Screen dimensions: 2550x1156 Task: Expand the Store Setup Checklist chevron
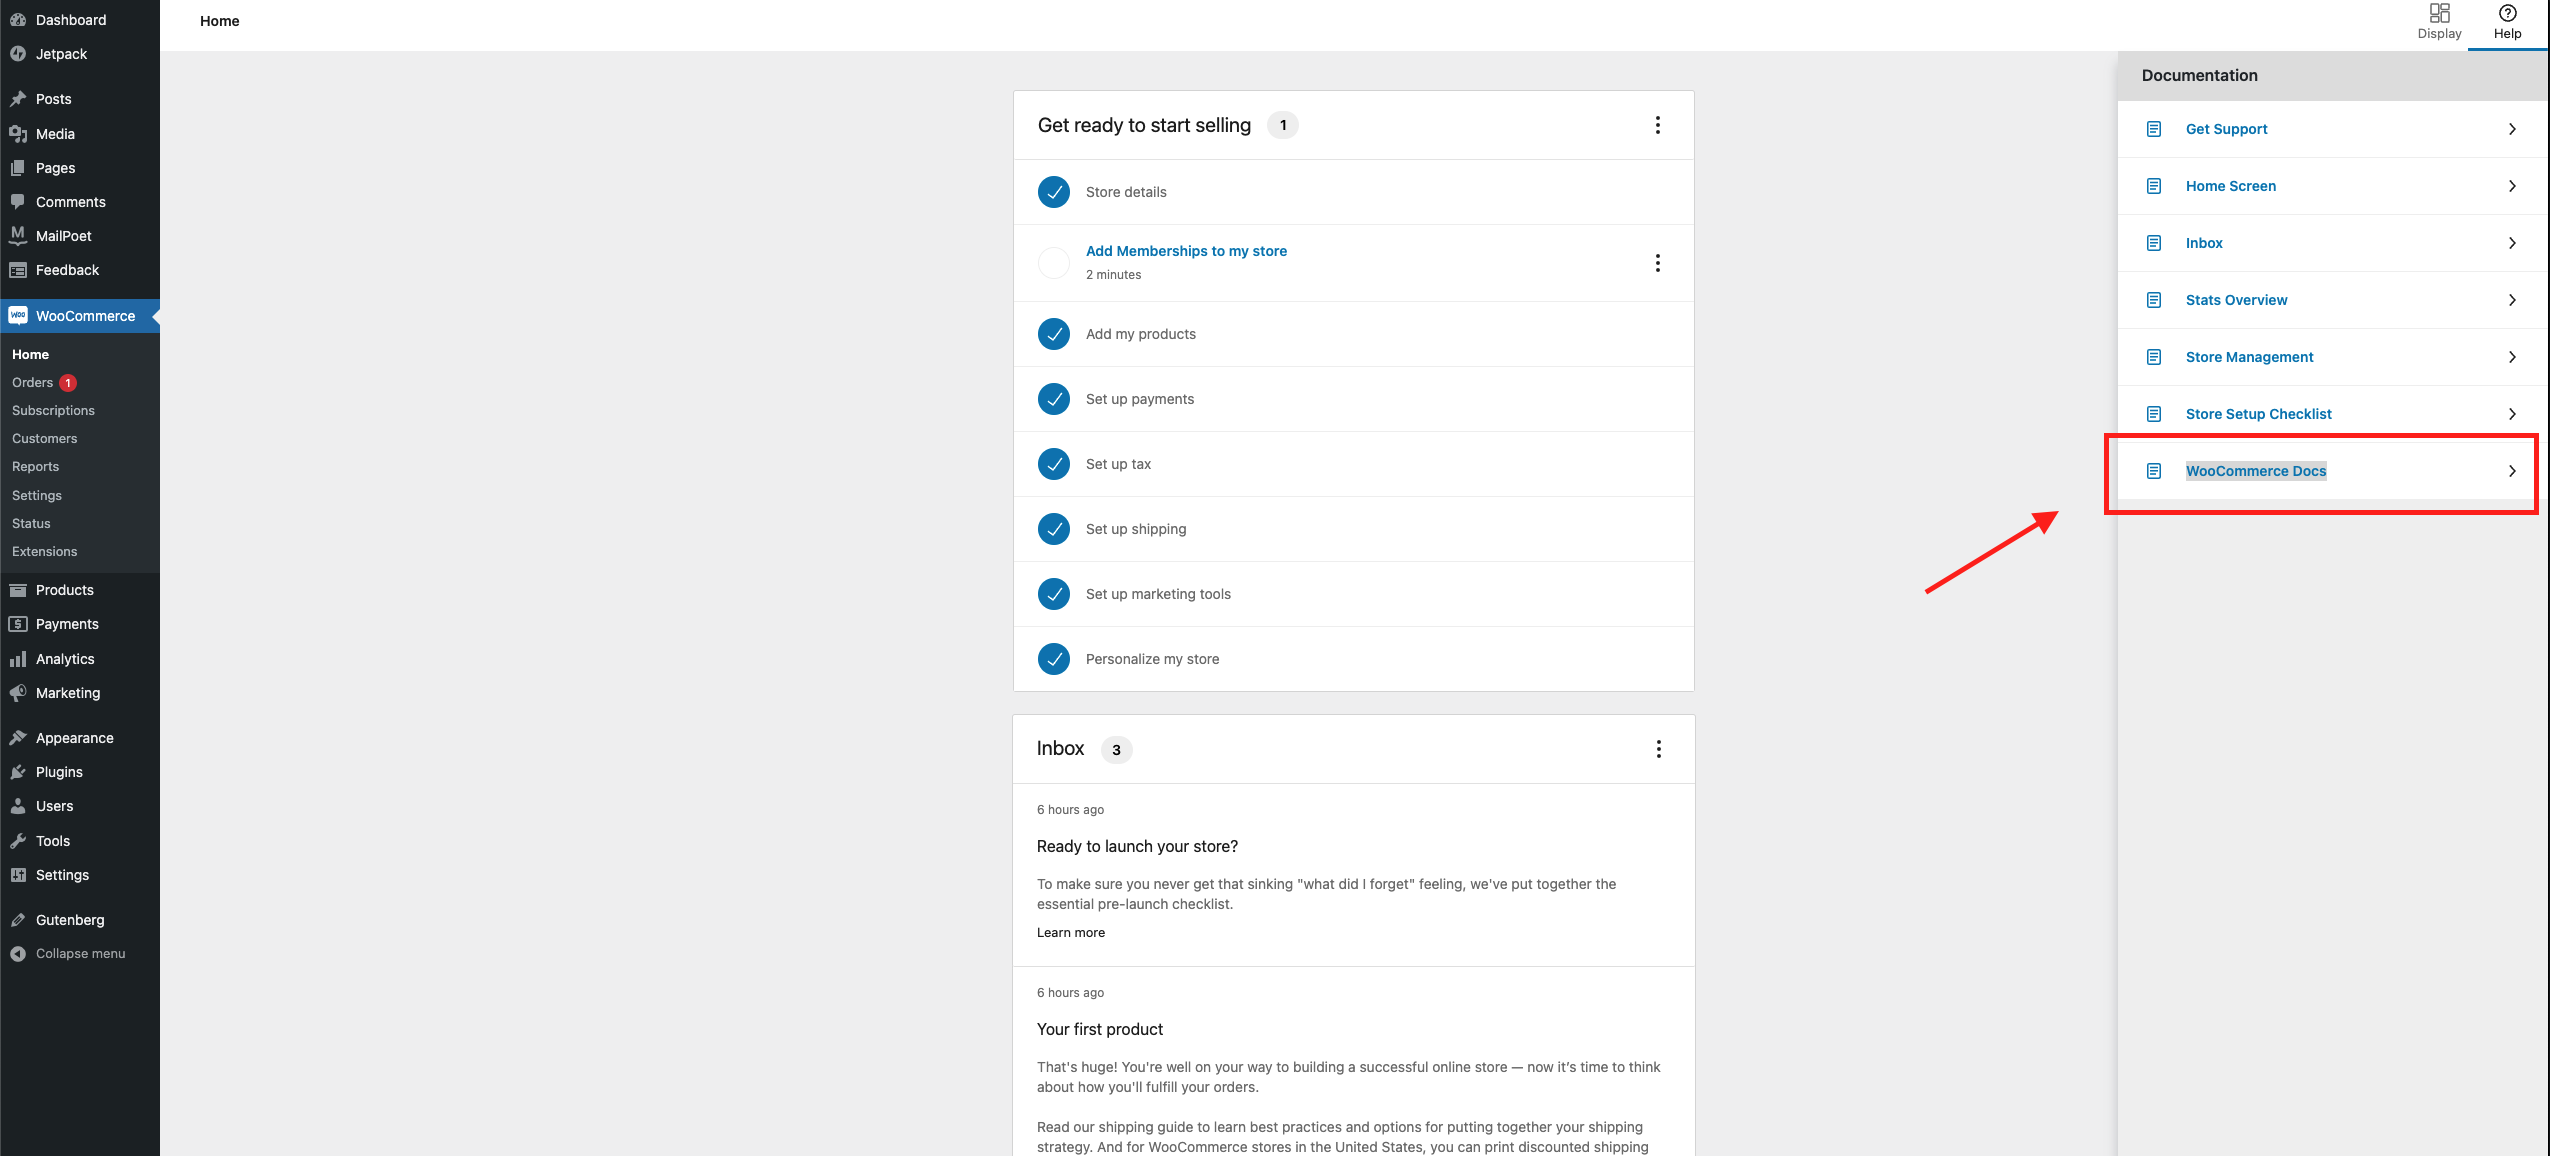(2512, 414)
